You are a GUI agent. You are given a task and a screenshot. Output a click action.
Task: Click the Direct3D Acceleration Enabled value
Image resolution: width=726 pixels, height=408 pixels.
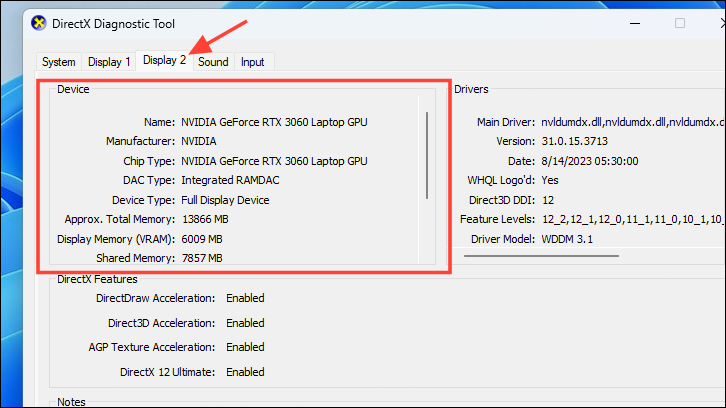coord(245,323)
